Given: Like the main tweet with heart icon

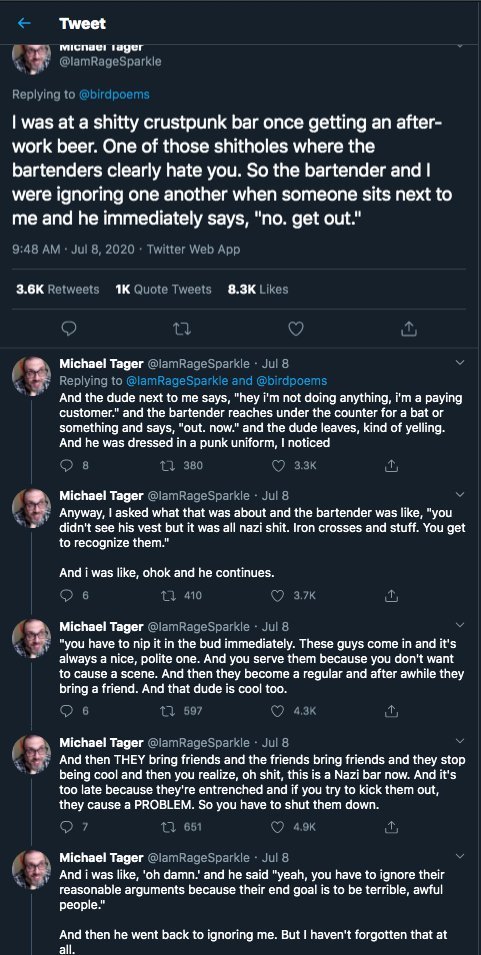Looking at the screenshot, I should pyautogui.click(x=295, y=329).
